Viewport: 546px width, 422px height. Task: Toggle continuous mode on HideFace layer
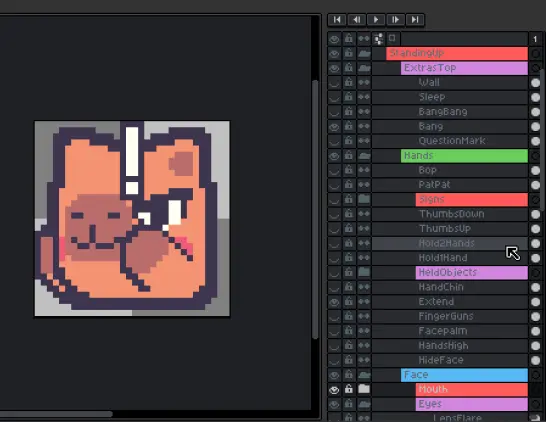[x=364, y=360]
